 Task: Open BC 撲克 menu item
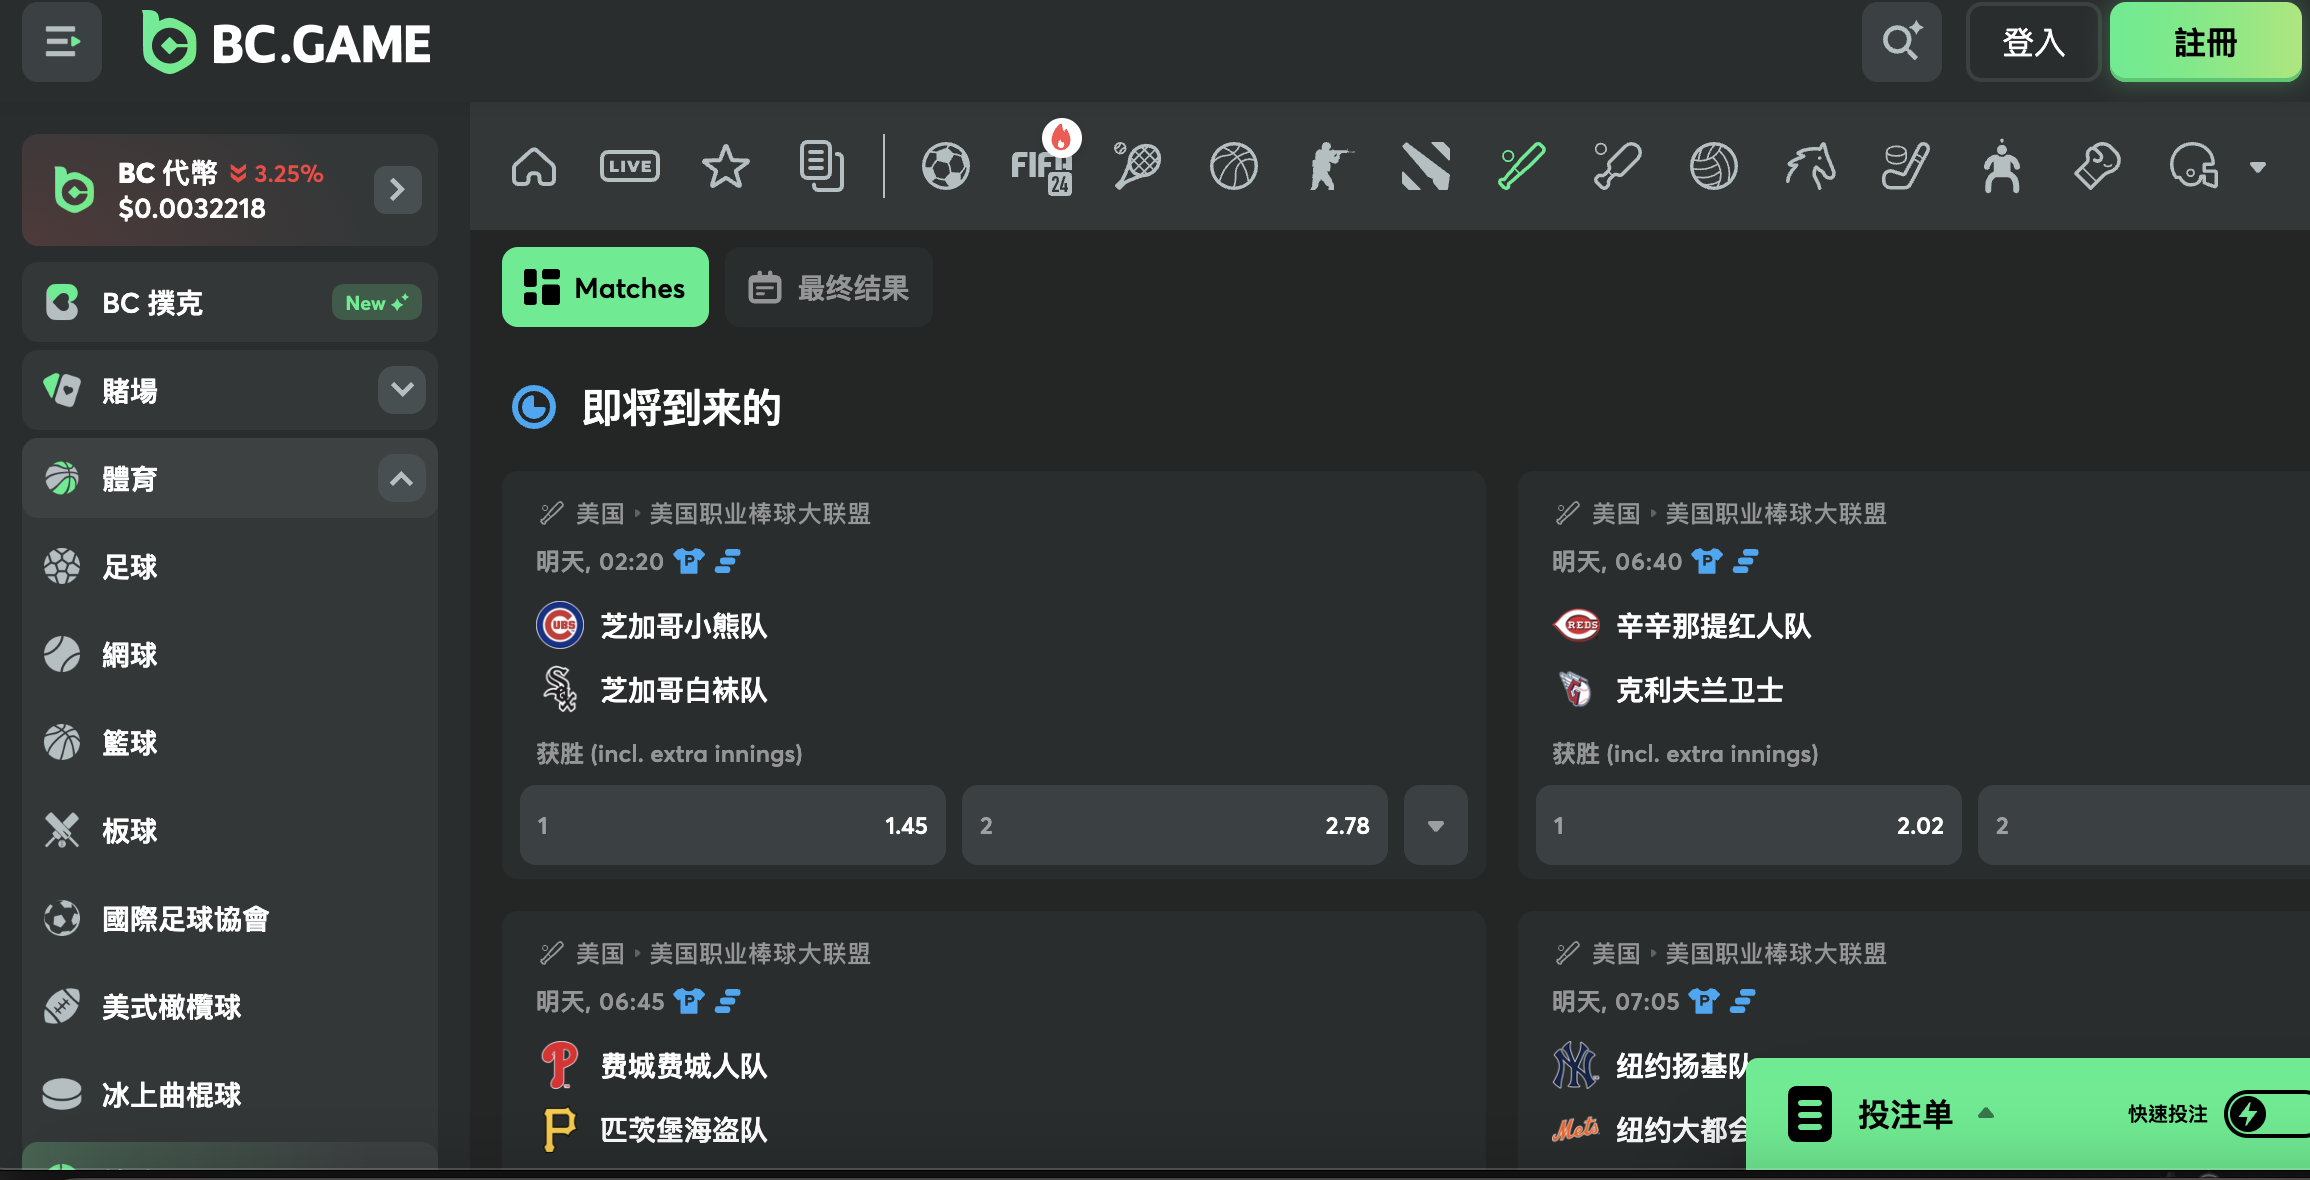[x=230, y=302]
